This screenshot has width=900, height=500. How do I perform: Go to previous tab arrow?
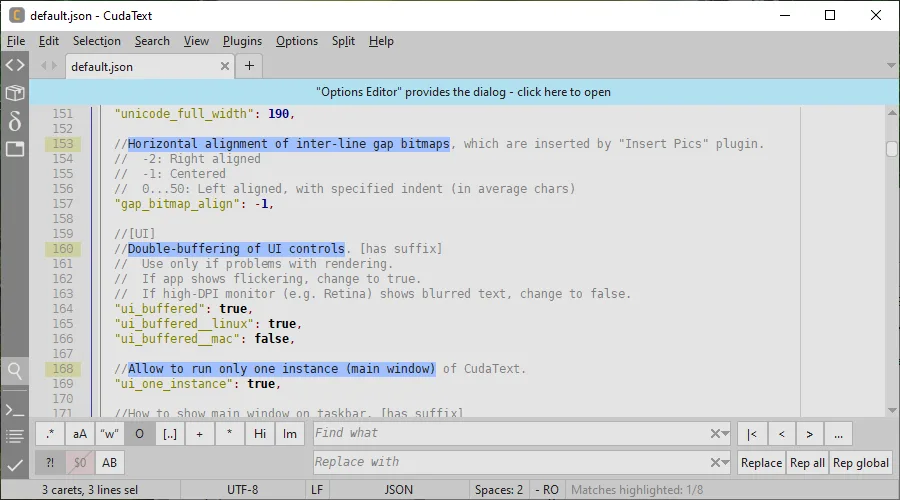(44, 66)
